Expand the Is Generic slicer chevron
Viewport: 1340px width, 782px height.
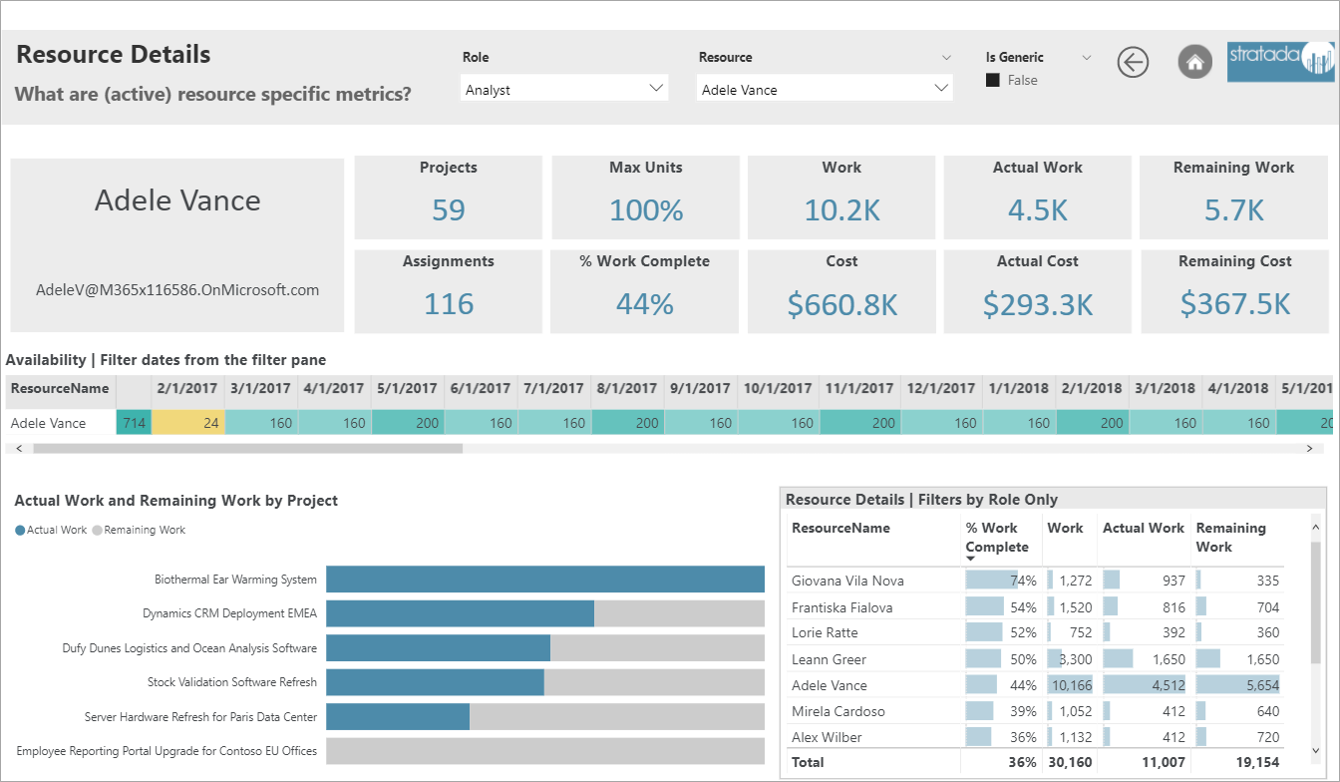[x=1087, y=58]
